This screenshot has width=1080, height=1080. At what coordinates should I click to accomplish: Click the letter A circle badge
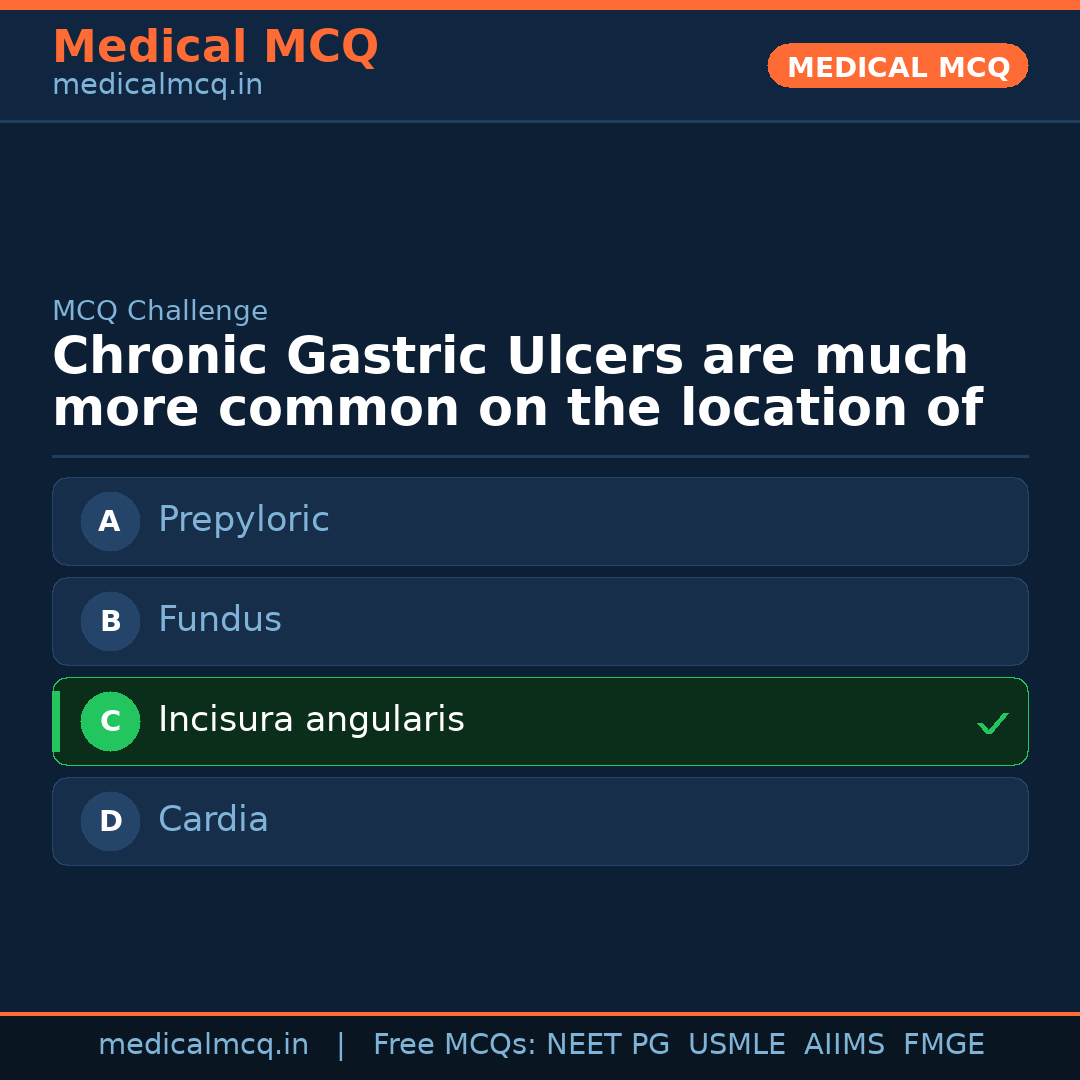coord(110,521)
